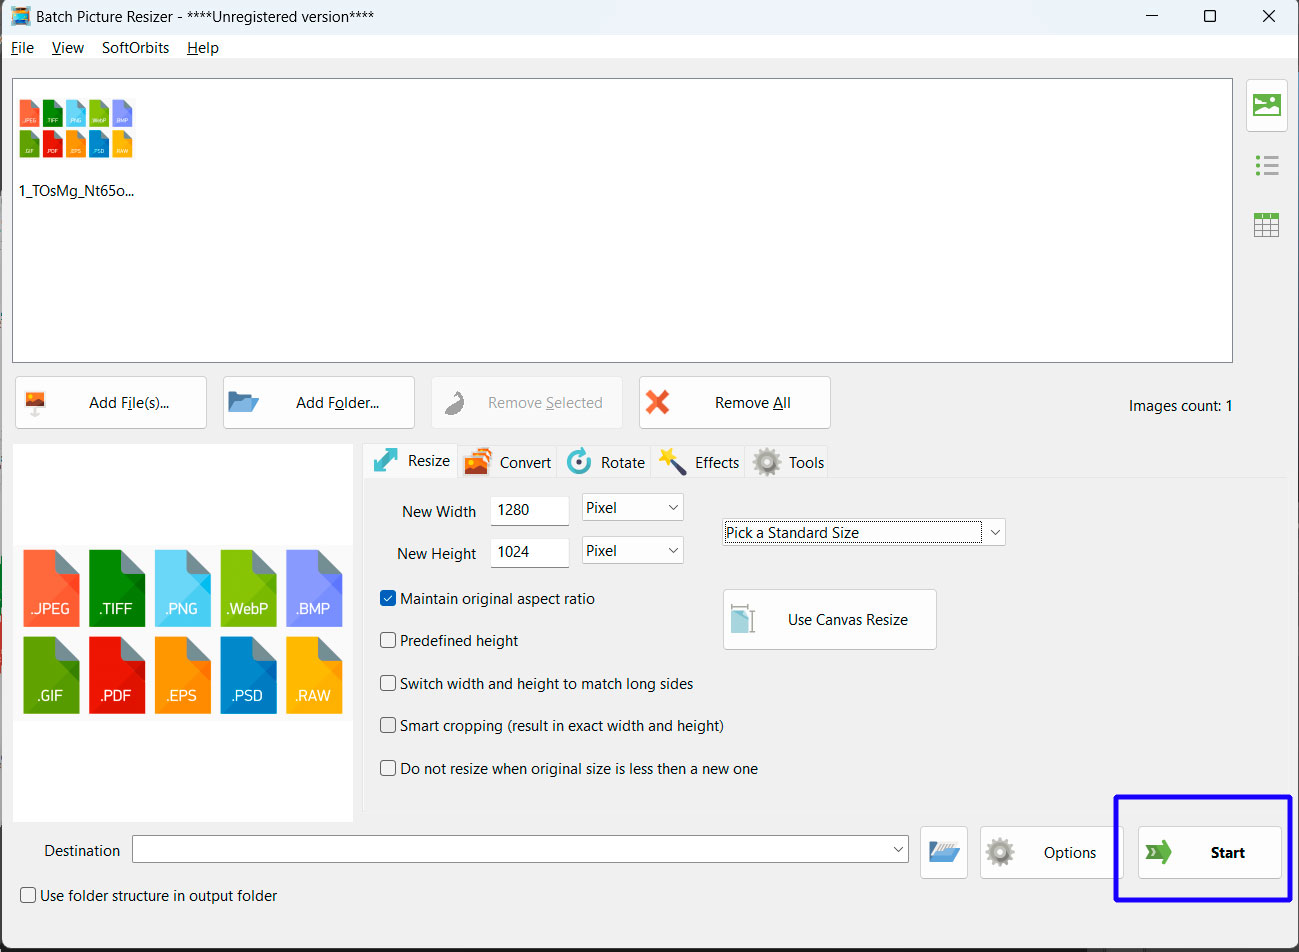The image size is (1299, 952).
Task: Click the Use Canvas Resize icon
Action: click(x=743, y=619)
